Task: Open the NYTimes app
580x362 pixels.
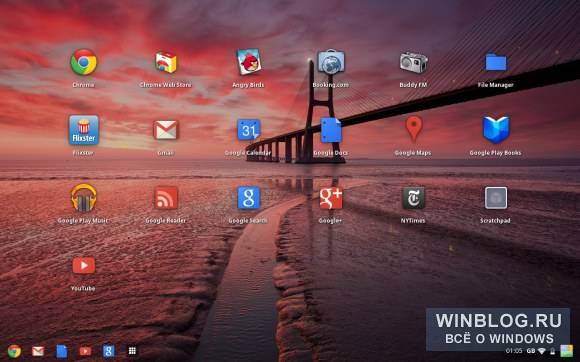Action: point(414,198)
